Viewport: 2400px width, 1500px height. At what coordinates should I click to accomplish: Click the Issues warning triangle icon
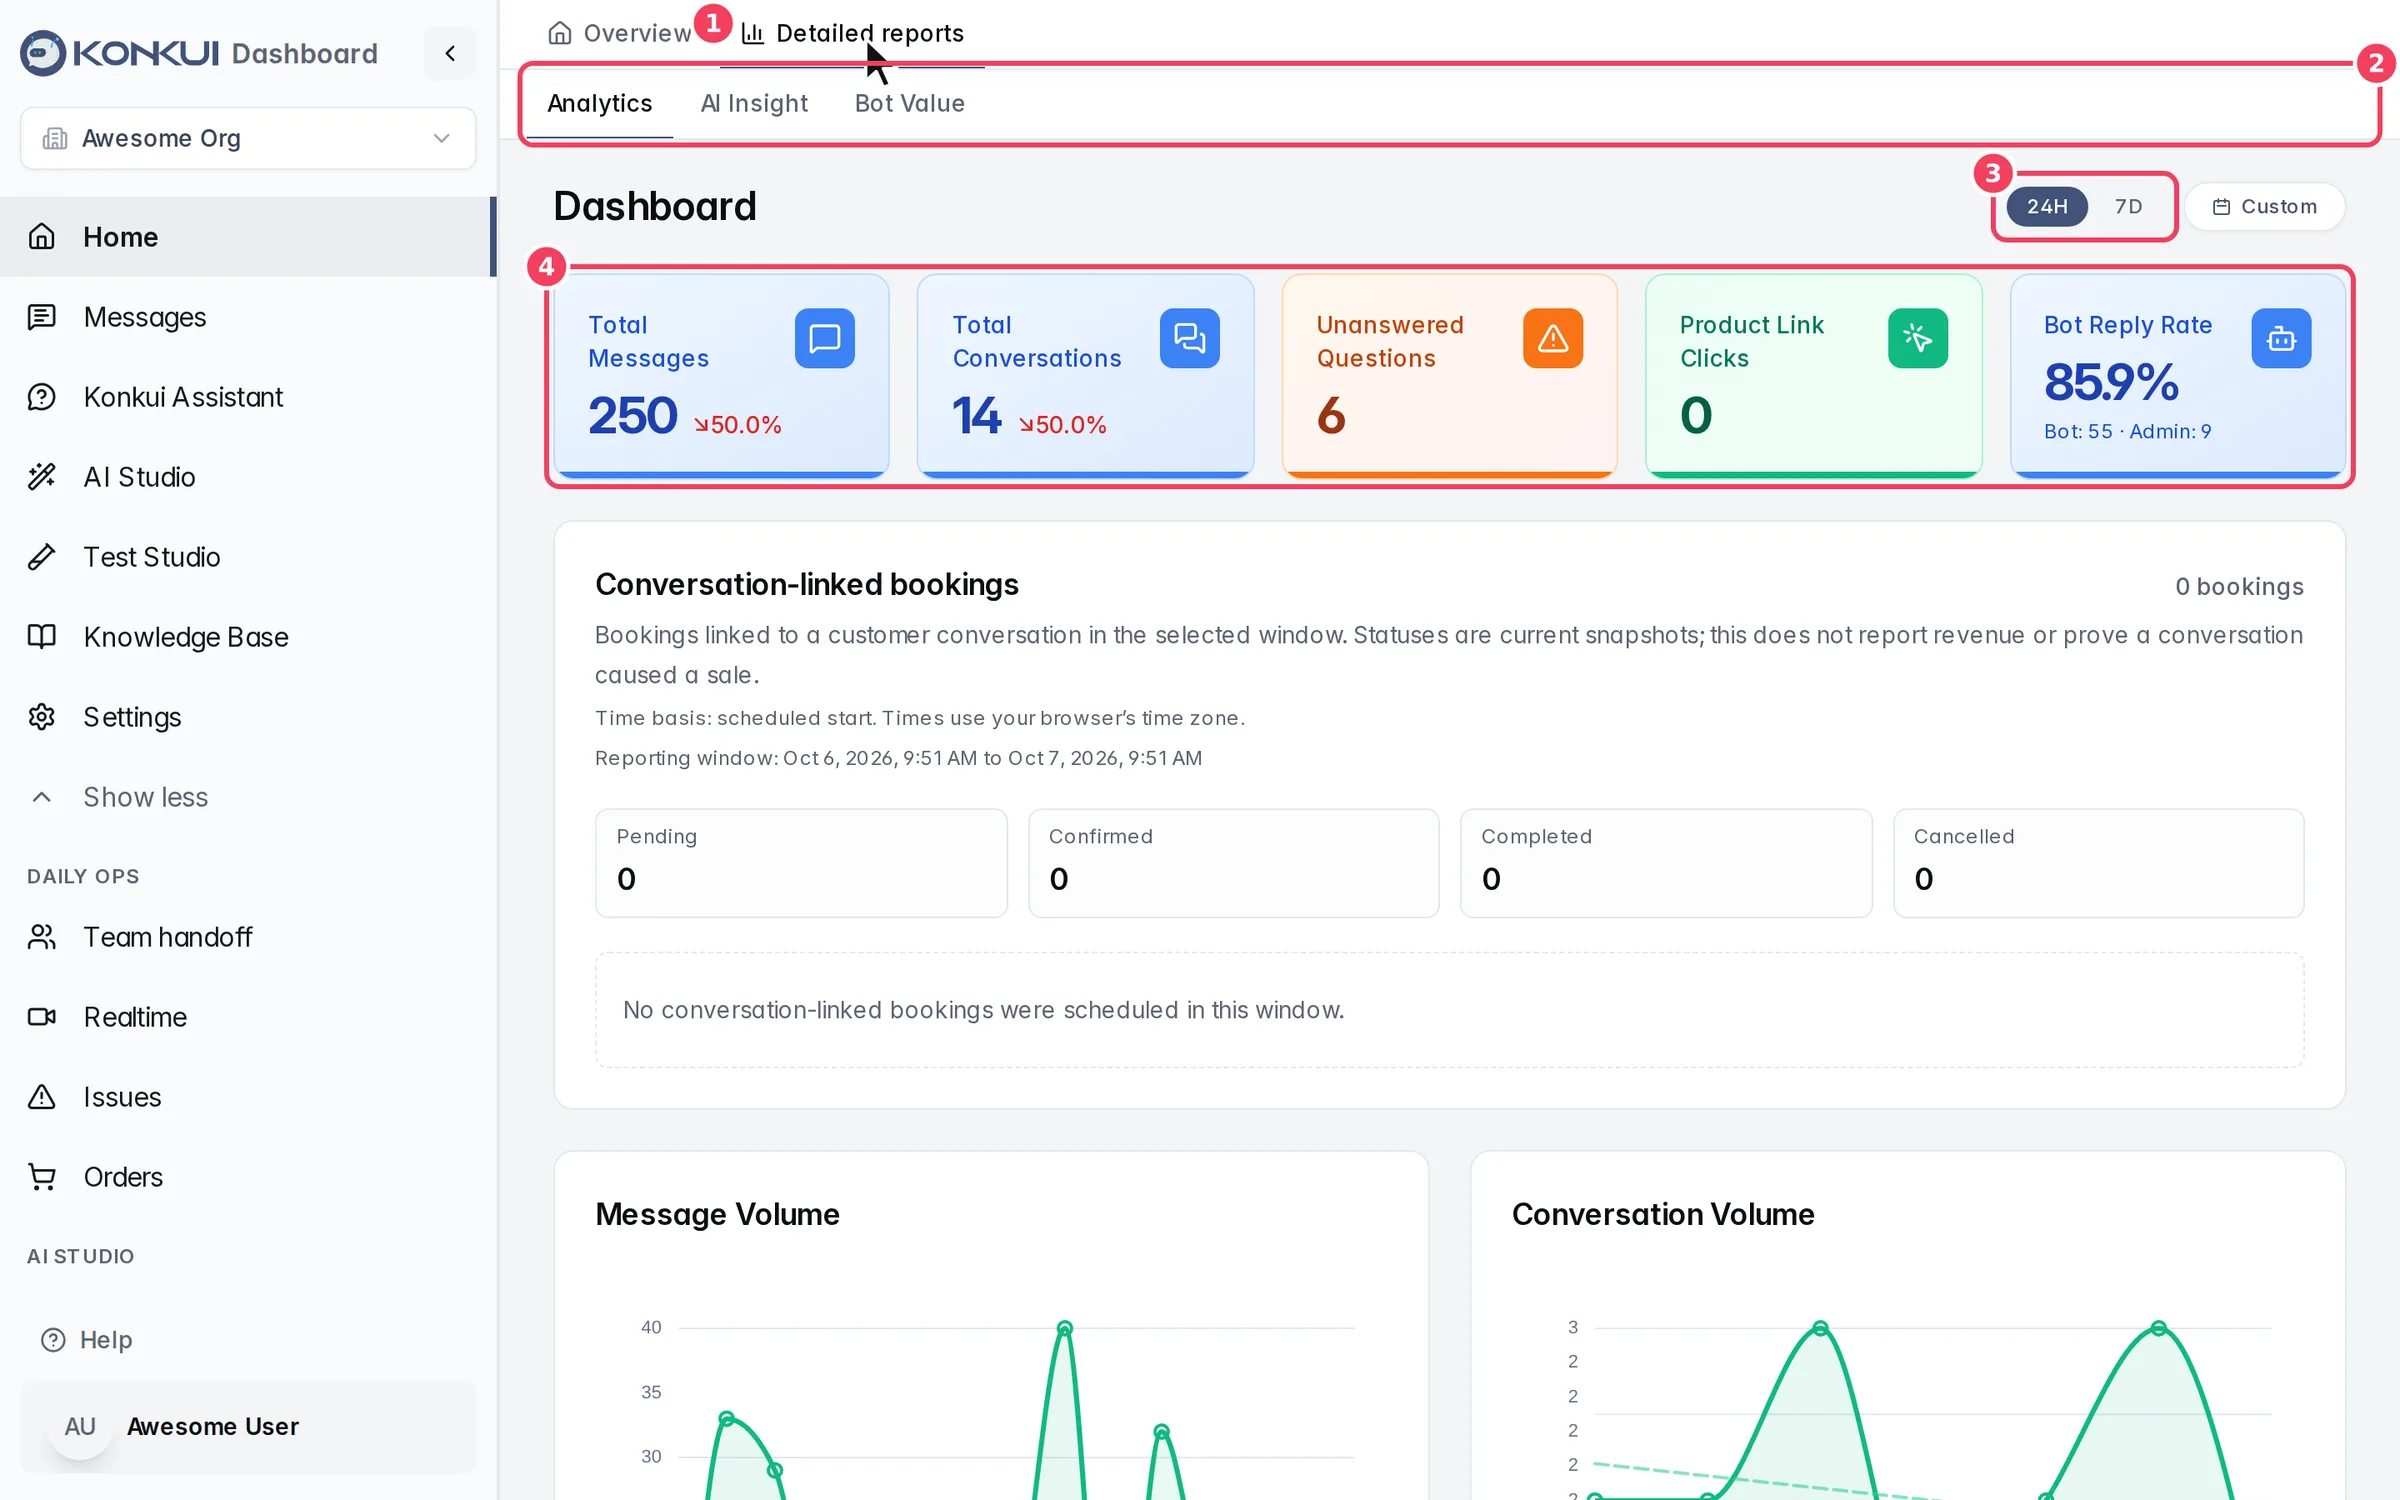[42, 1097]
